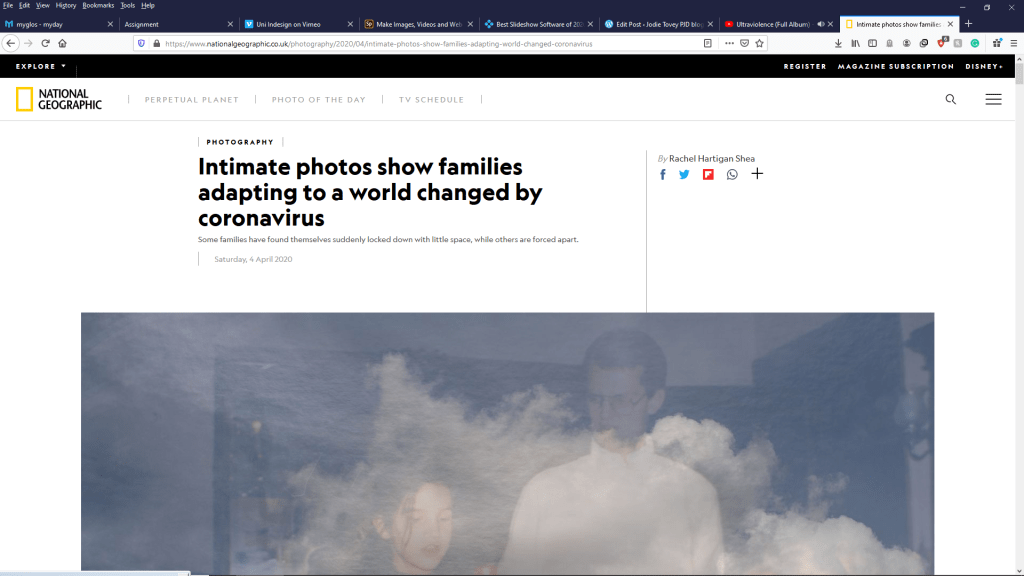Mute the Ultraviolence tab audio
Viewport: 1024px width, 576px height.
point(820,24)
